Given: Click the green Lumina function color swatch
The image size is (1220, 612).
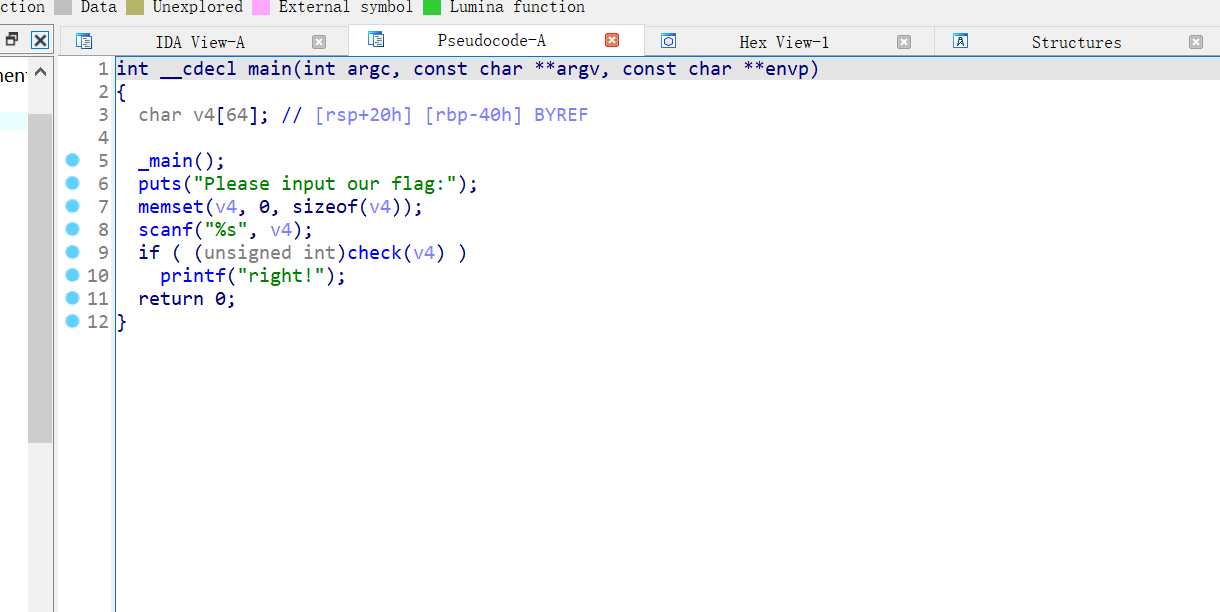Looking at the screenshot, I should [434, 7].
